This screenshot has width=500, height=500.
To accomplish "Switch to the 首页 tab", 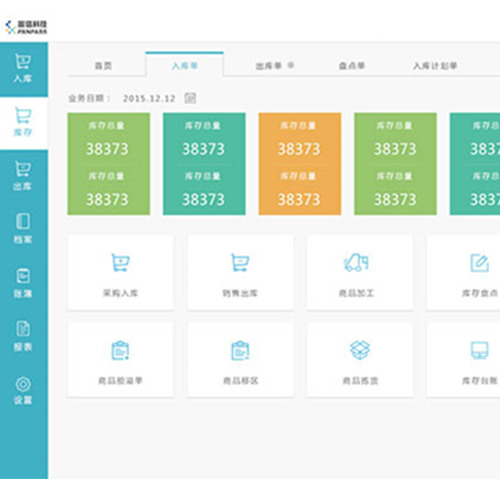I will [x=103, y=66].
